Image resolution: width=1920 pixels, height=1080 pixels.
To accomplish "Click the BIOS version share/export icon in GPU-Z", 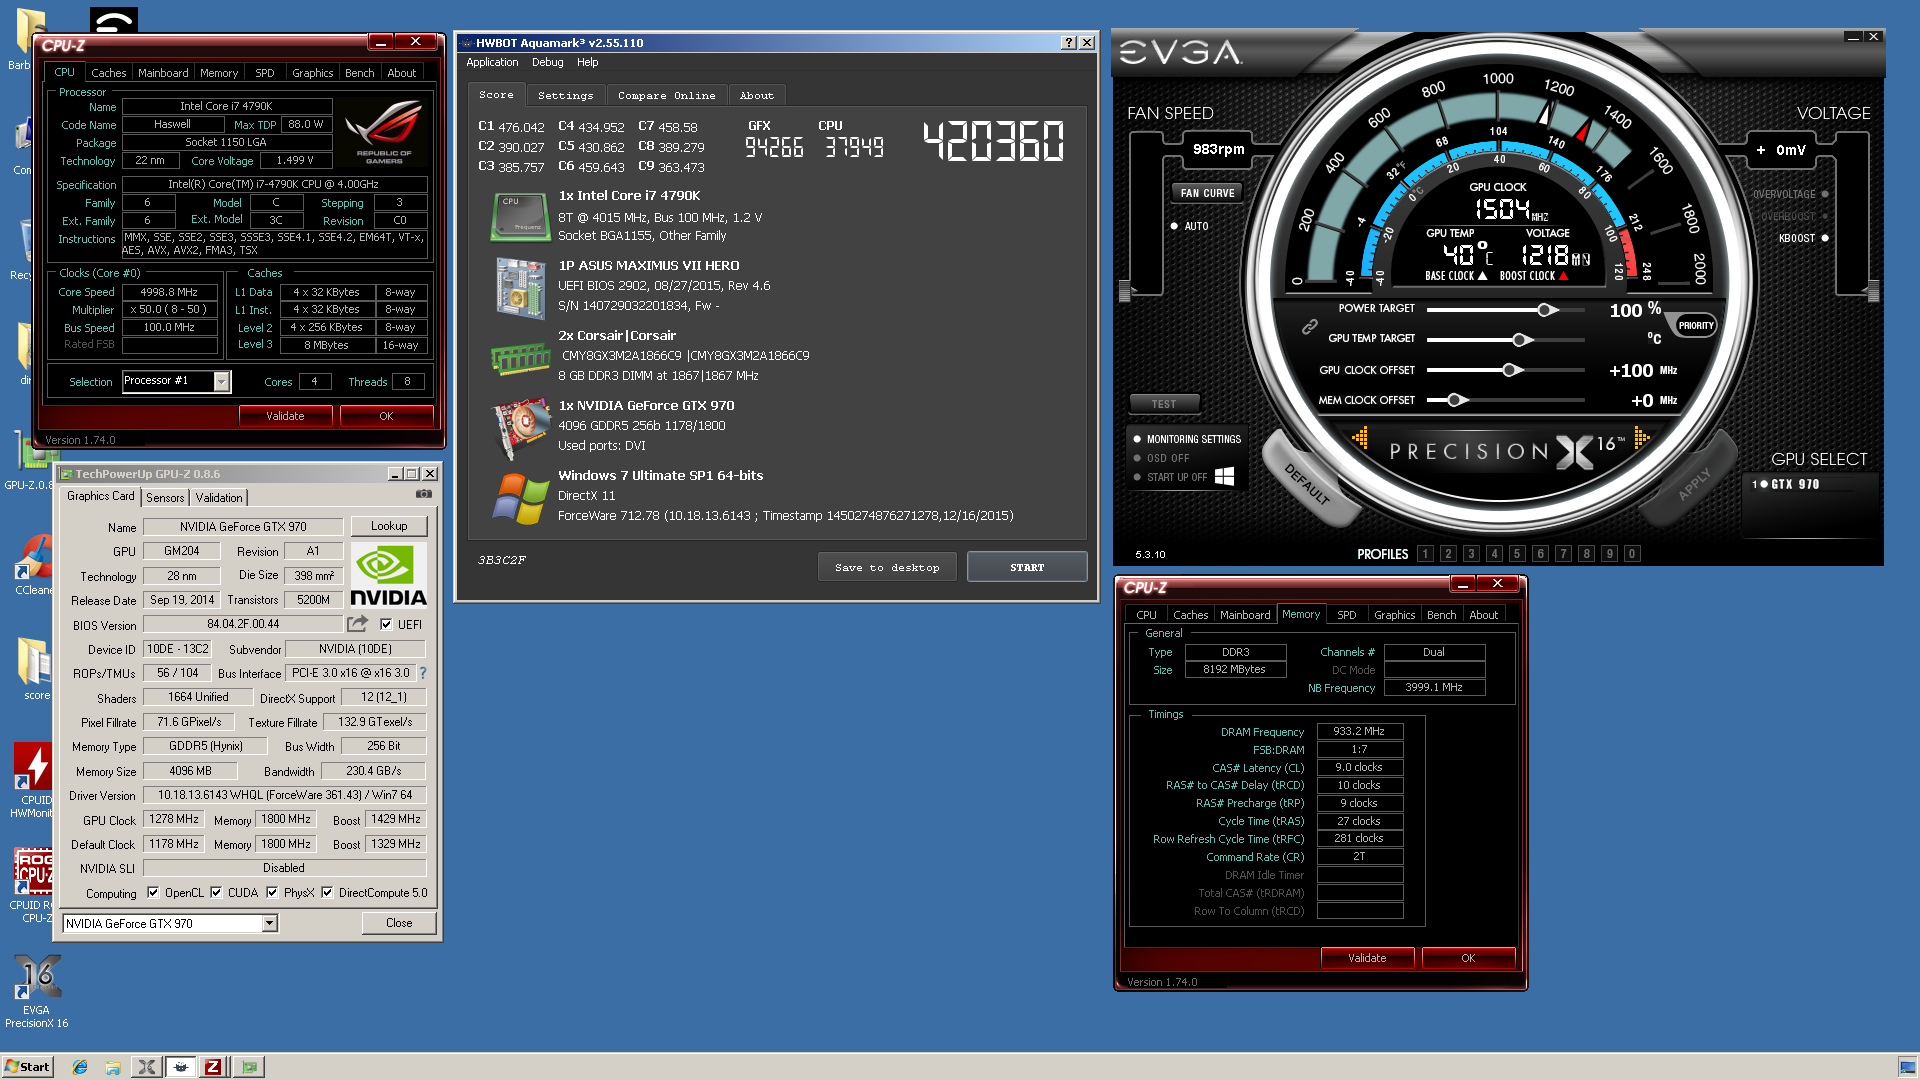I will [357, 624].
